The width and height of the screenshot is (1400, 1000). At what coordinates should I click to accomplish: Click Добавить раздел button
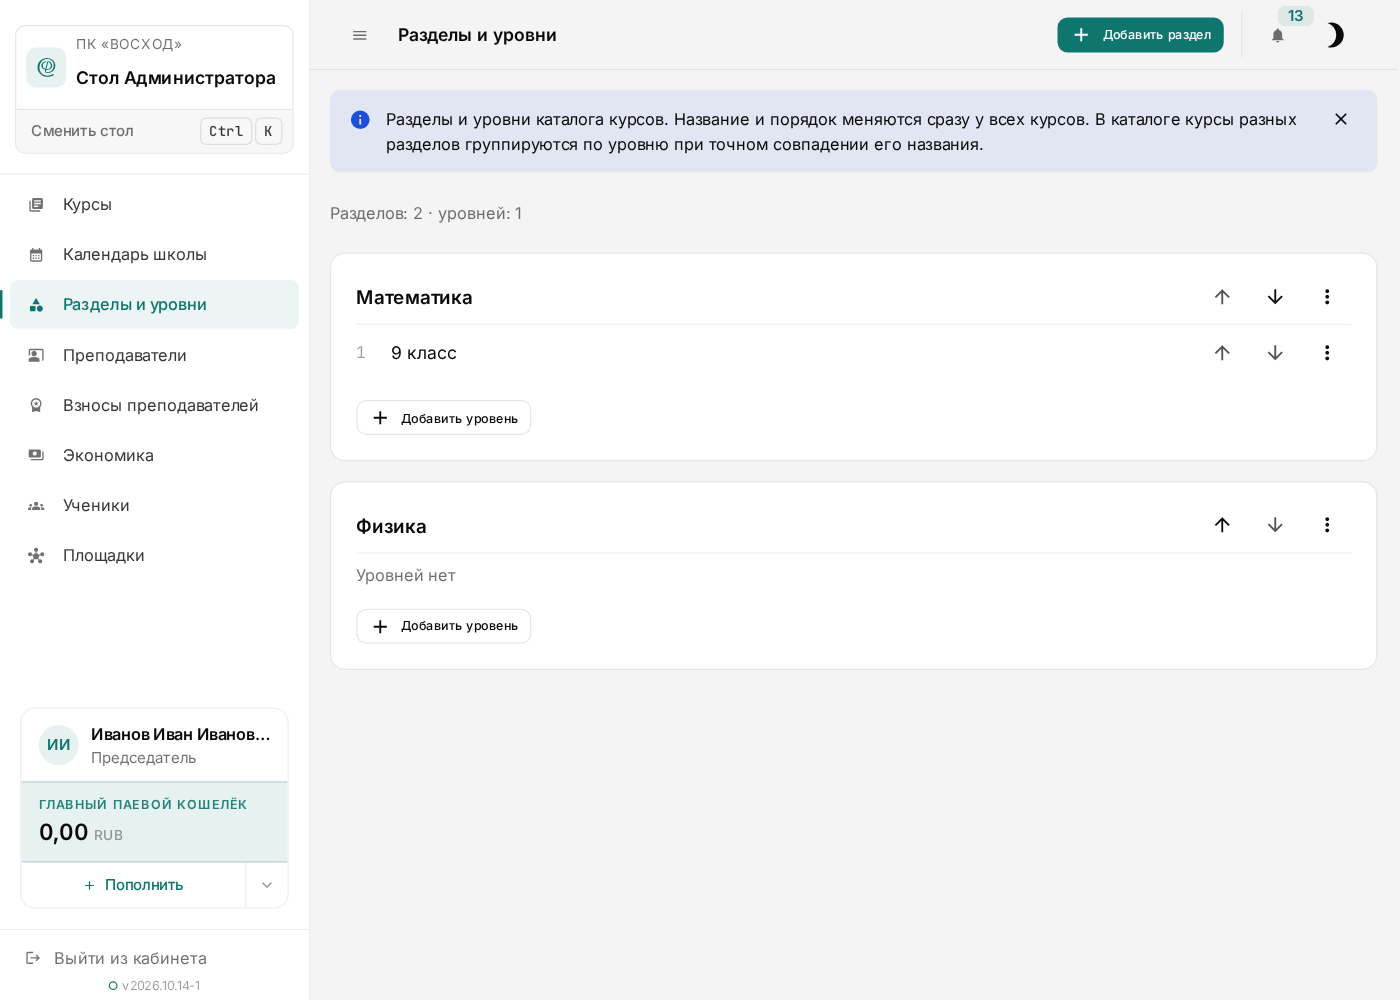(1140, 35)
